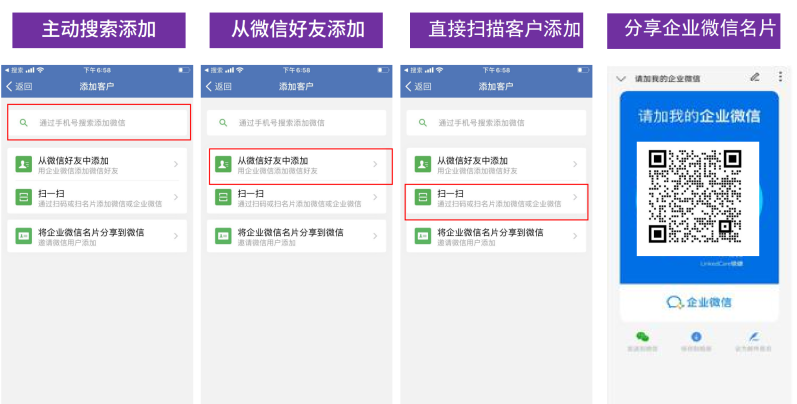Go 返回 on the screen under 主动搜索添加

click(19, 86)
